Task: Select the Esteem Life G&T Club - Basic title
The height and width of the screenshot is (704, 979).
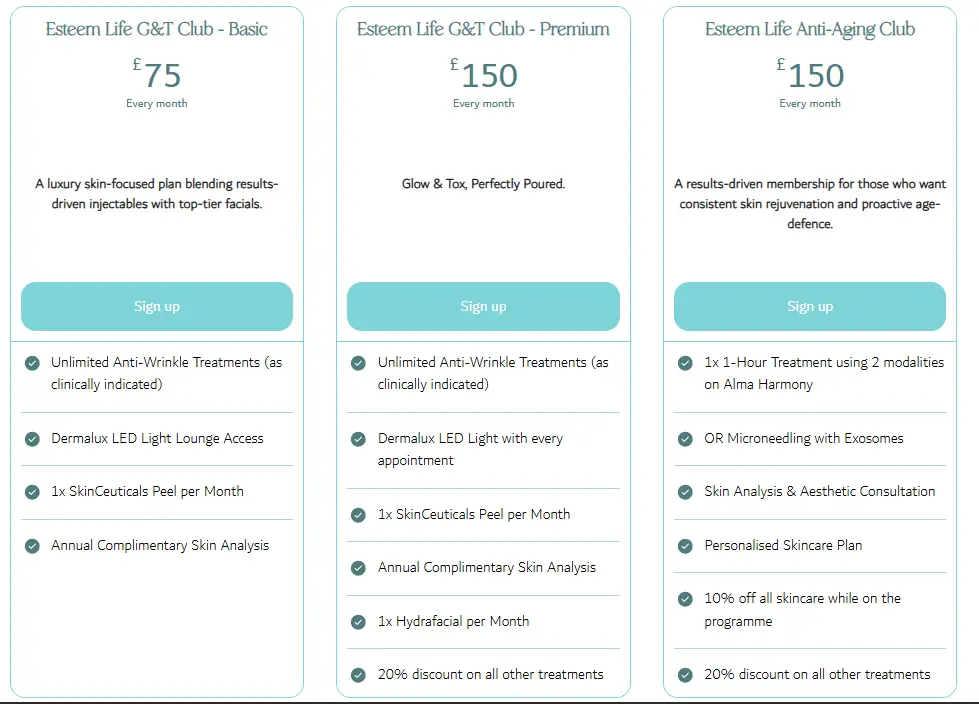Action: coord(156,29)
